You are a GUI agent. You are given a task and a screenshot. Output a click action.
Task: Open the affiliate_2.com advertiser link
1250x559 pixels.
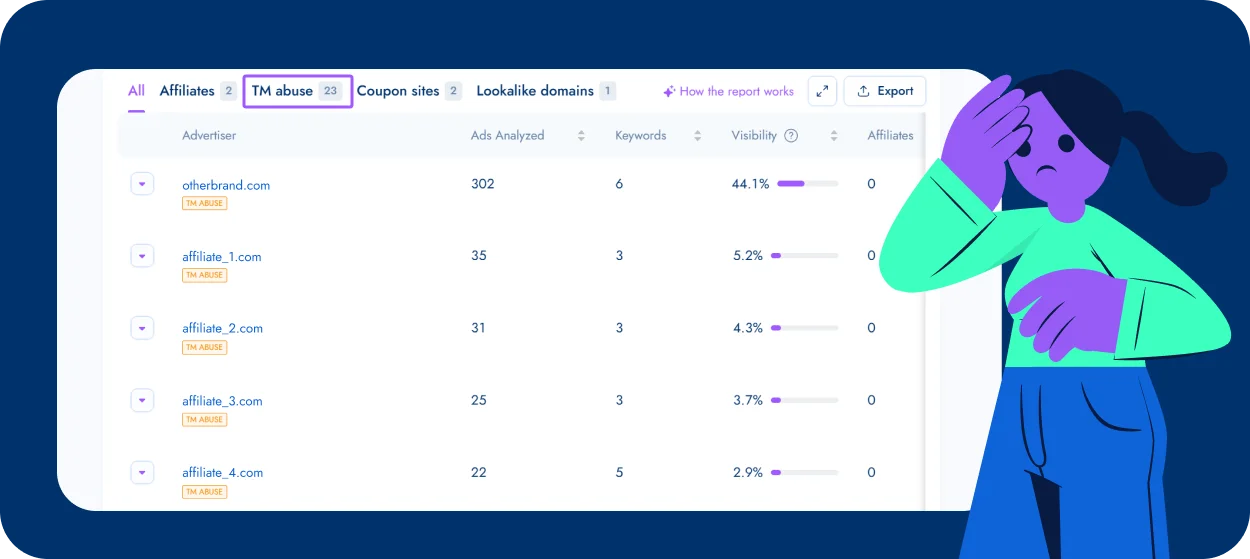[x=222, y=328]
